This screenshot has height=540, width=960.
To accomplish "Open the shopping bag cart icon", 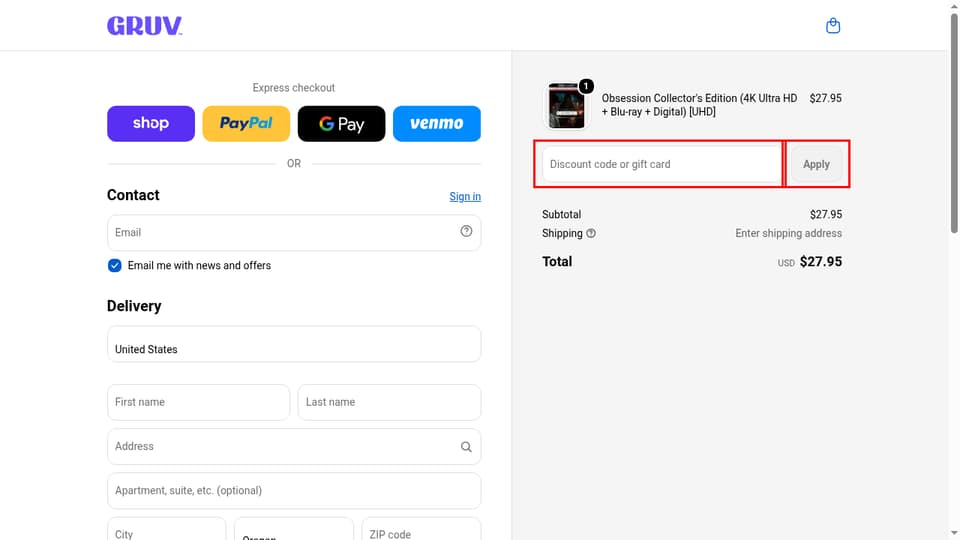I will point(833,26).
